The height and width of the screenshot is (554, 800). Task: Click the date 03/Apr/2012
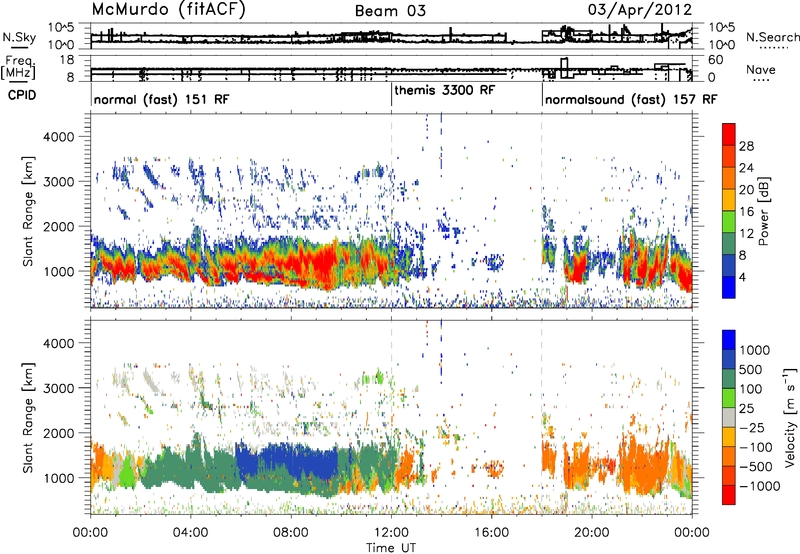[640, 10]
